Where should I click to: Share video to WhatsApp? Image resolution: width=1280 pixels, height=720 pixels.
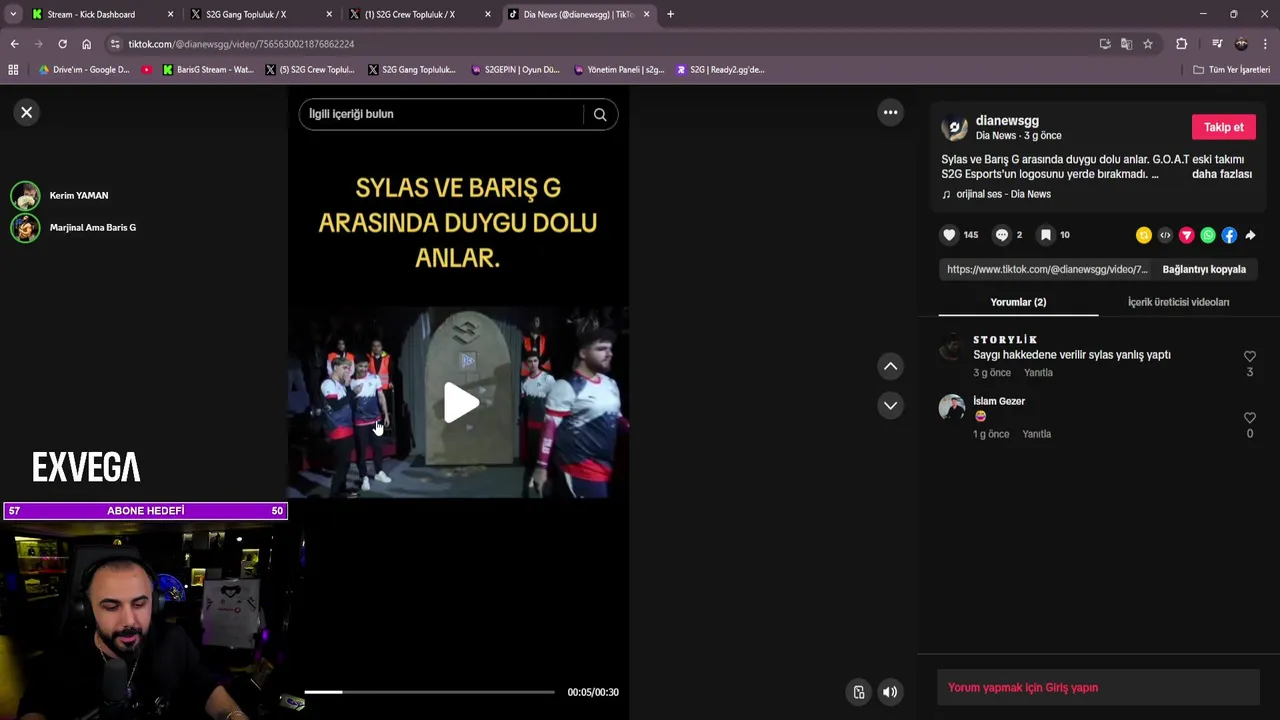point(1208,235)
